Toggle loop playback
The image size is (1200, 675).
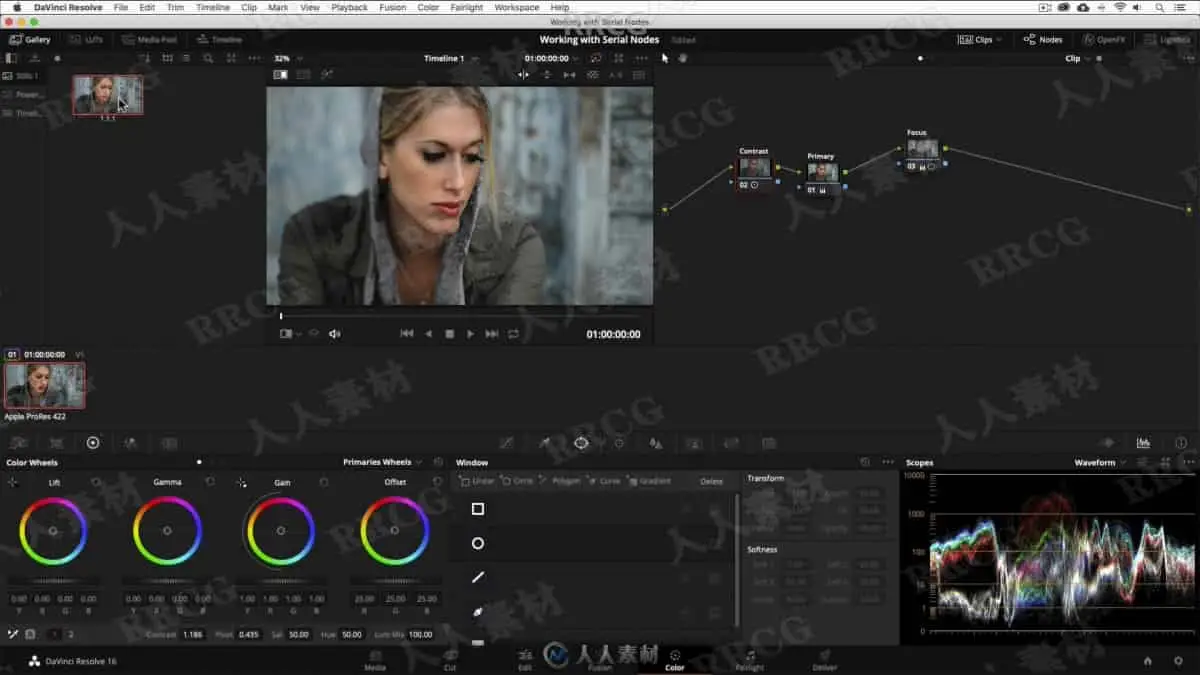(x=513, y=333)
